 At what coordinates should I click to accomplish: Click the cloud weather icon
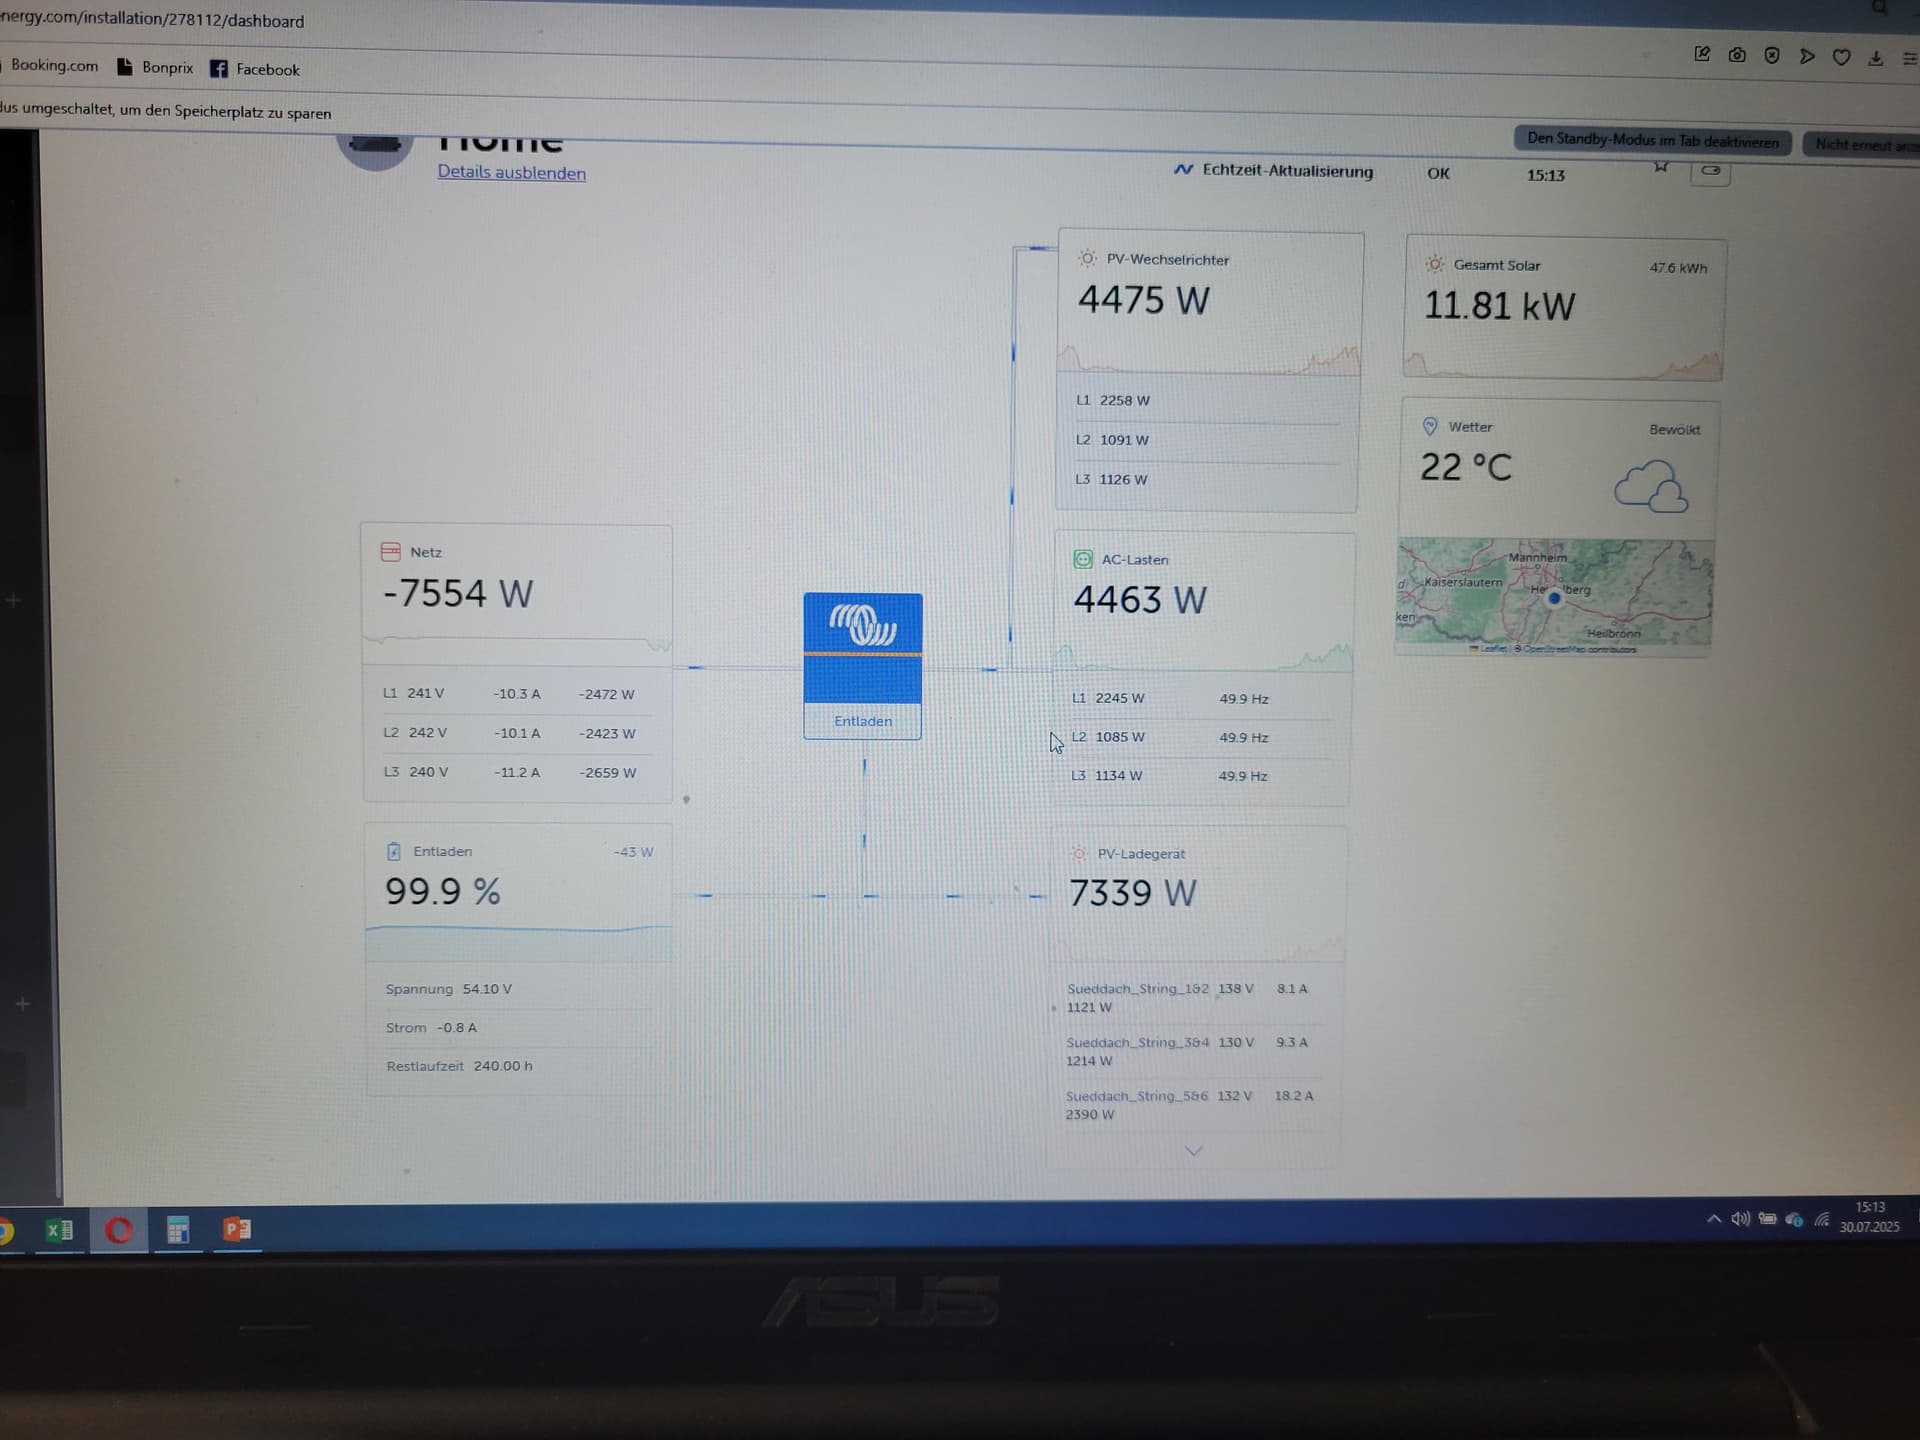(x=1650, y=487)
